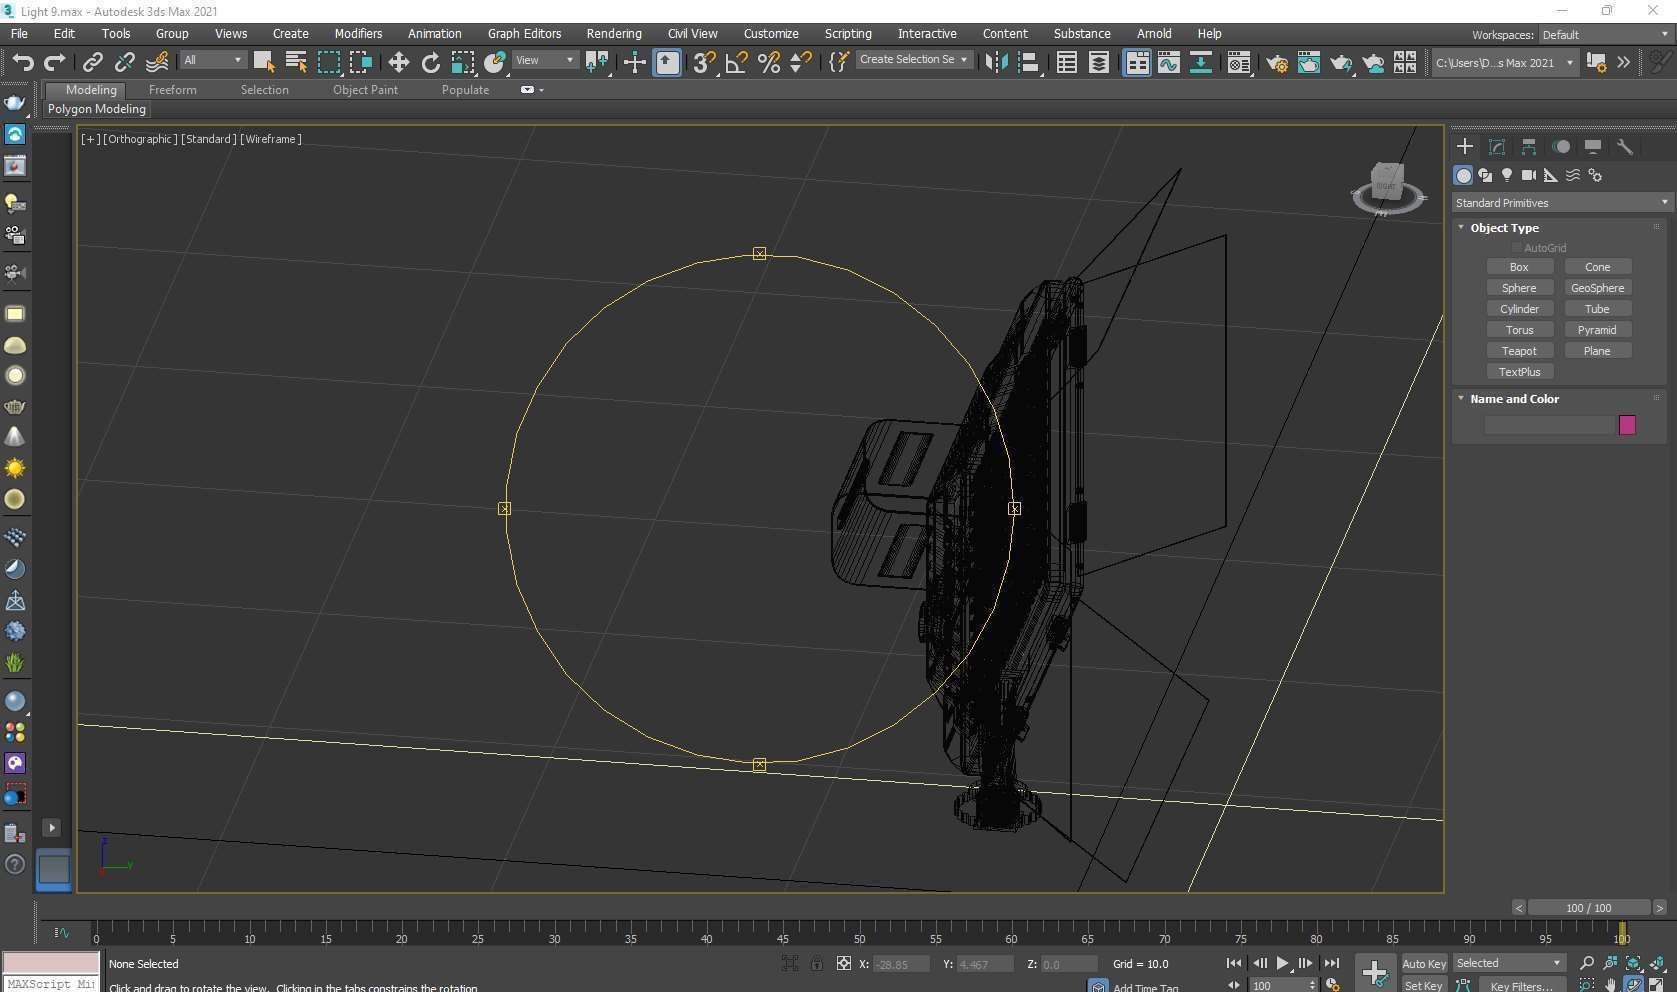The width and height of the screenshot is (1677, 992).
Task: Collapse the Name and Color rollout
Action: pyautogui.click(x=1461, y=398)
